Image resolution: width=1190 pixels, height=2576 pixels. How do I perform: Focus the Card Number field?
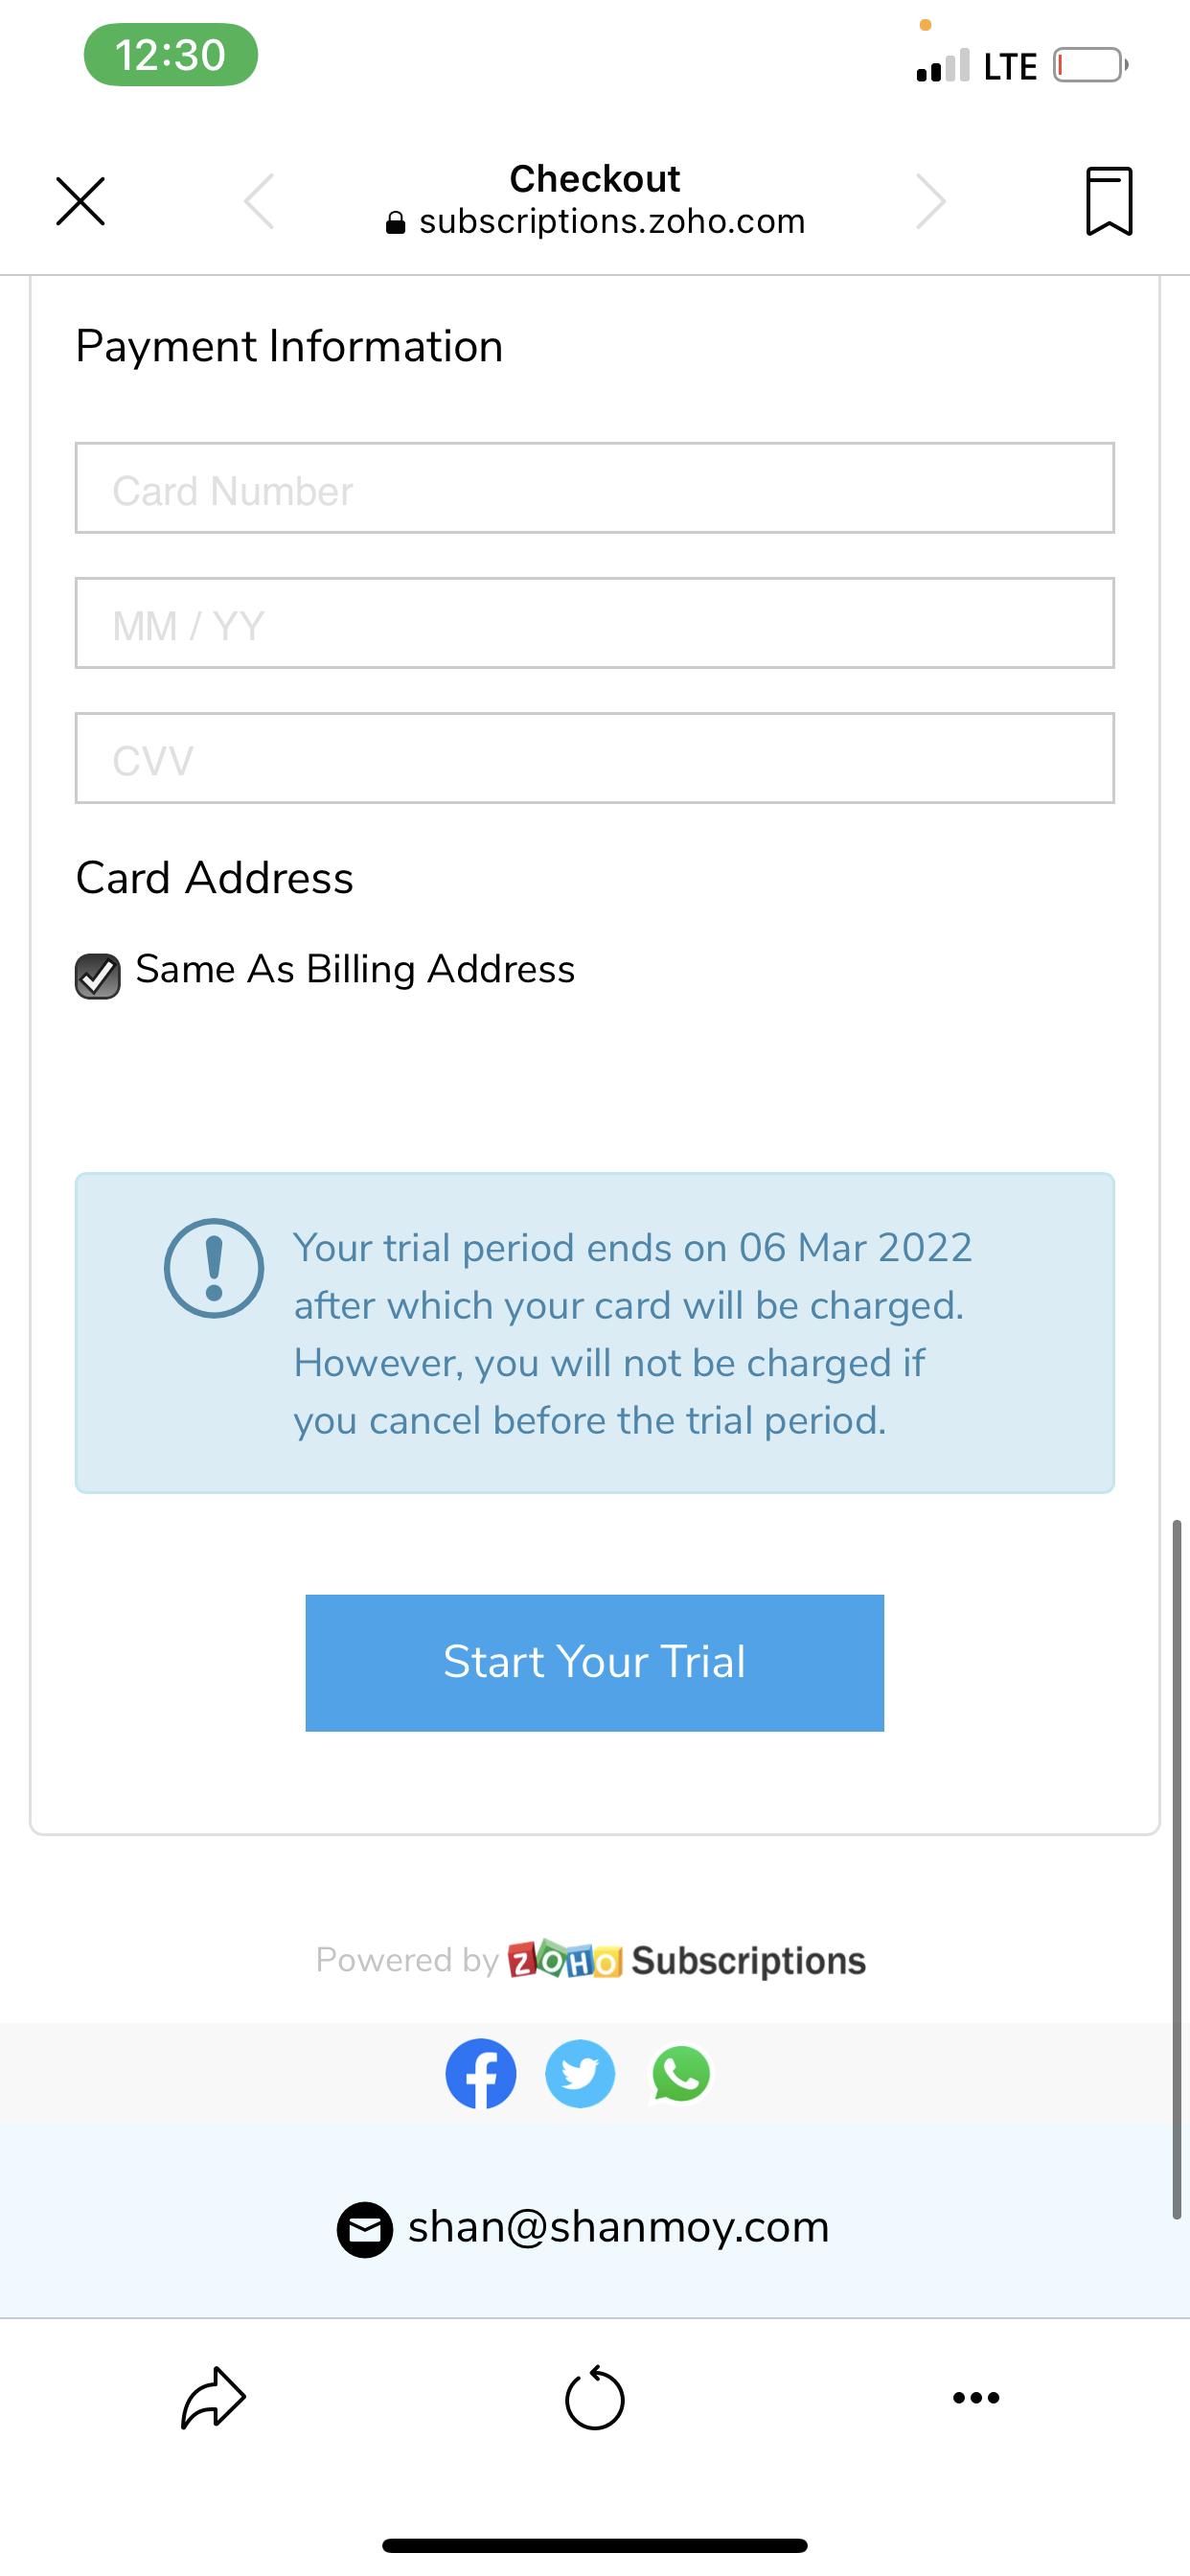(595, 488)
